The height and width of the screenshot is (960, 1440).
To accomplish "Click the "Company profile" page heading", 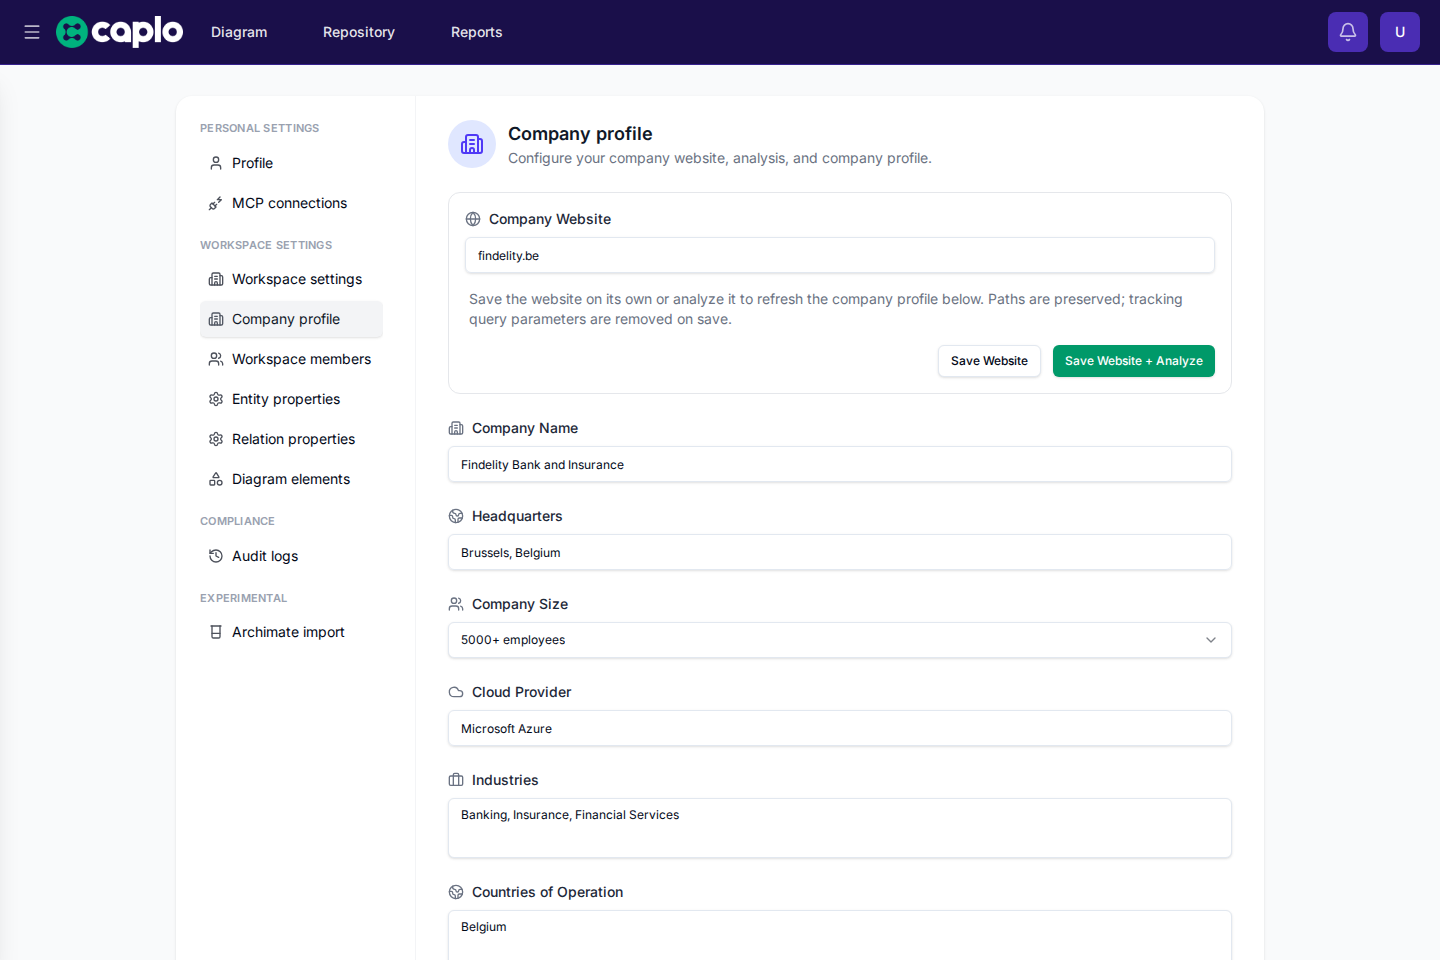I will pos(580,134).
